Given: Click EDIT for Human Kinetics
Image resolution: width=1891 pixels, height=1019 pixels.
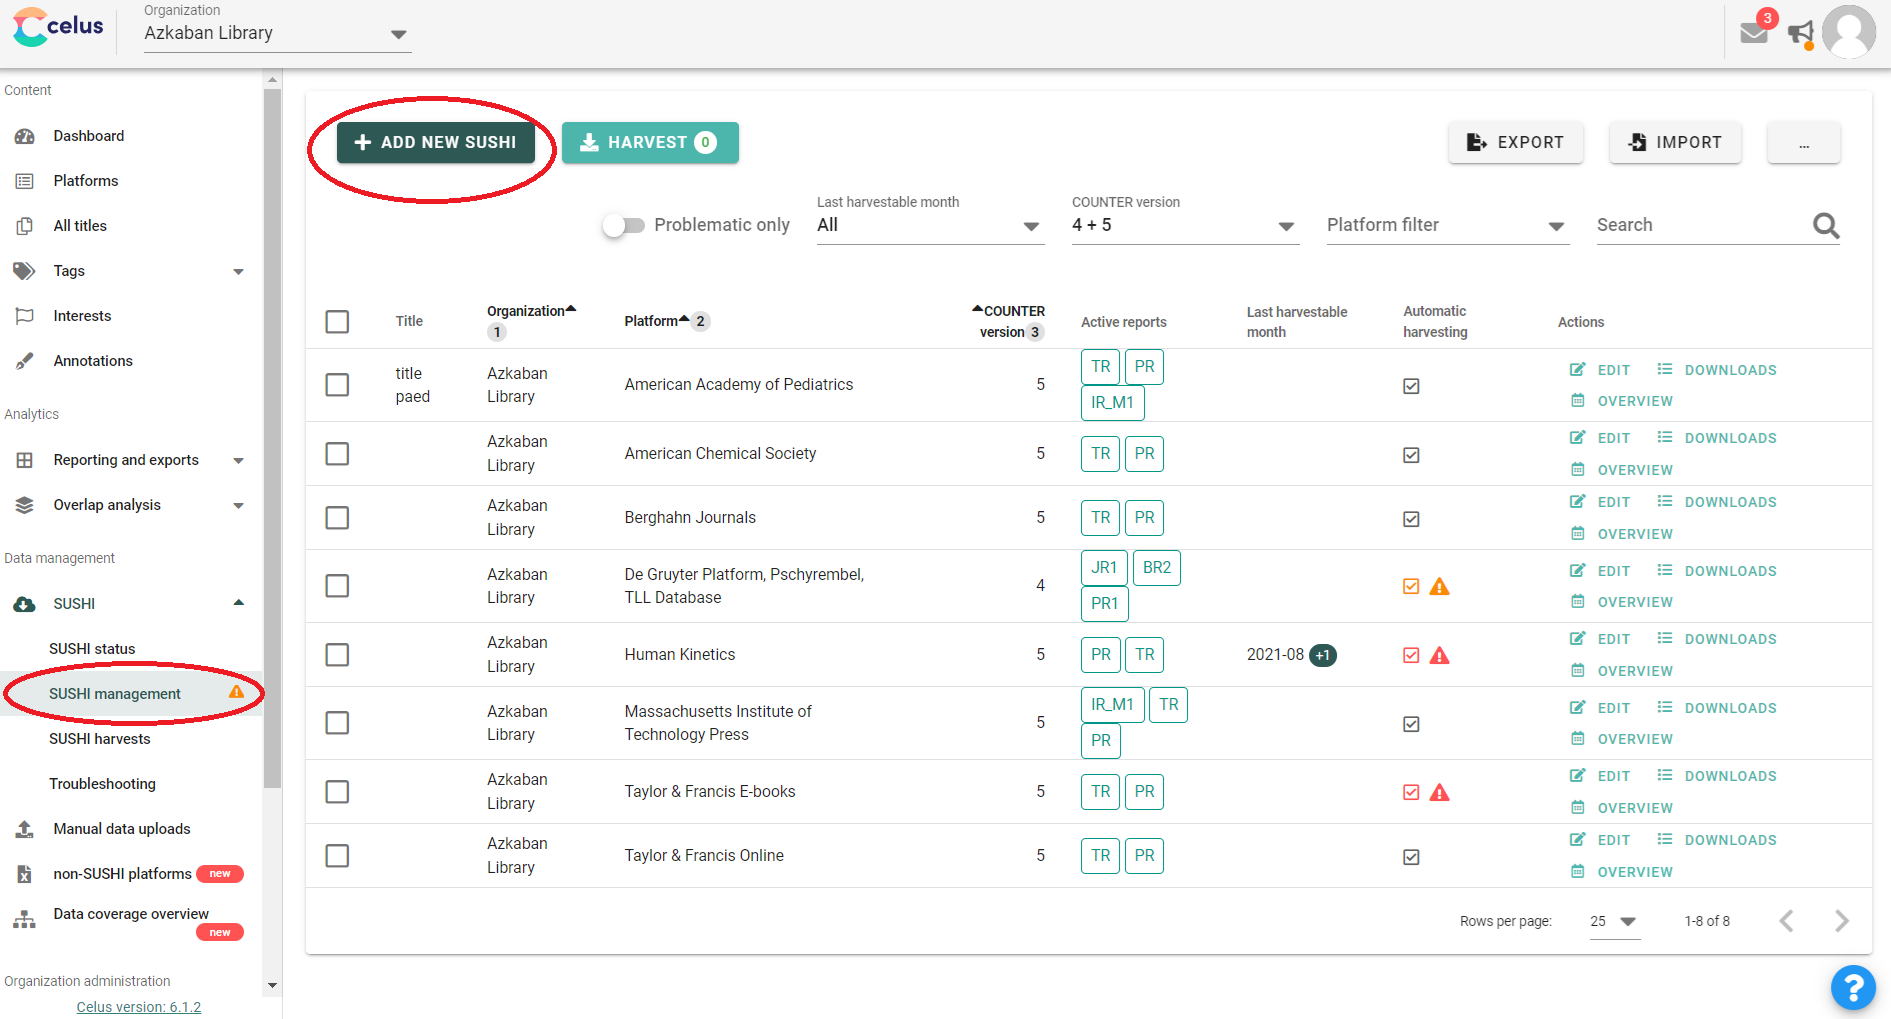Looking at the screenshot, I should 1600,639.
